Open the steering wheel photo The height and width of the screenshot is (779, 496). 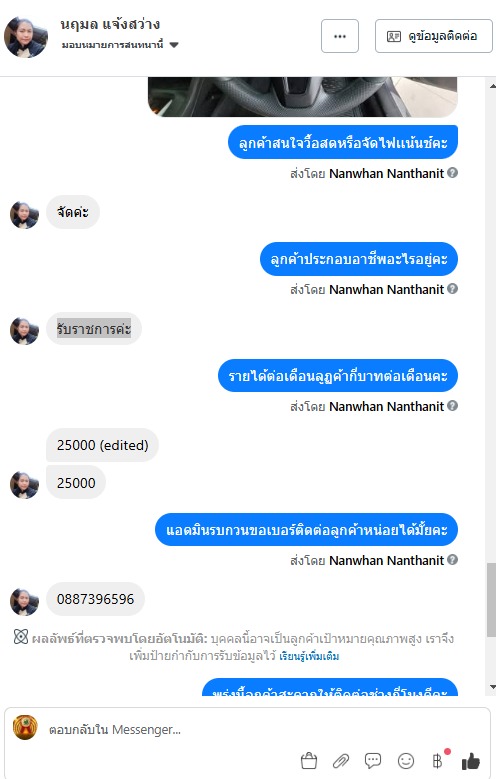coord(303,97)
